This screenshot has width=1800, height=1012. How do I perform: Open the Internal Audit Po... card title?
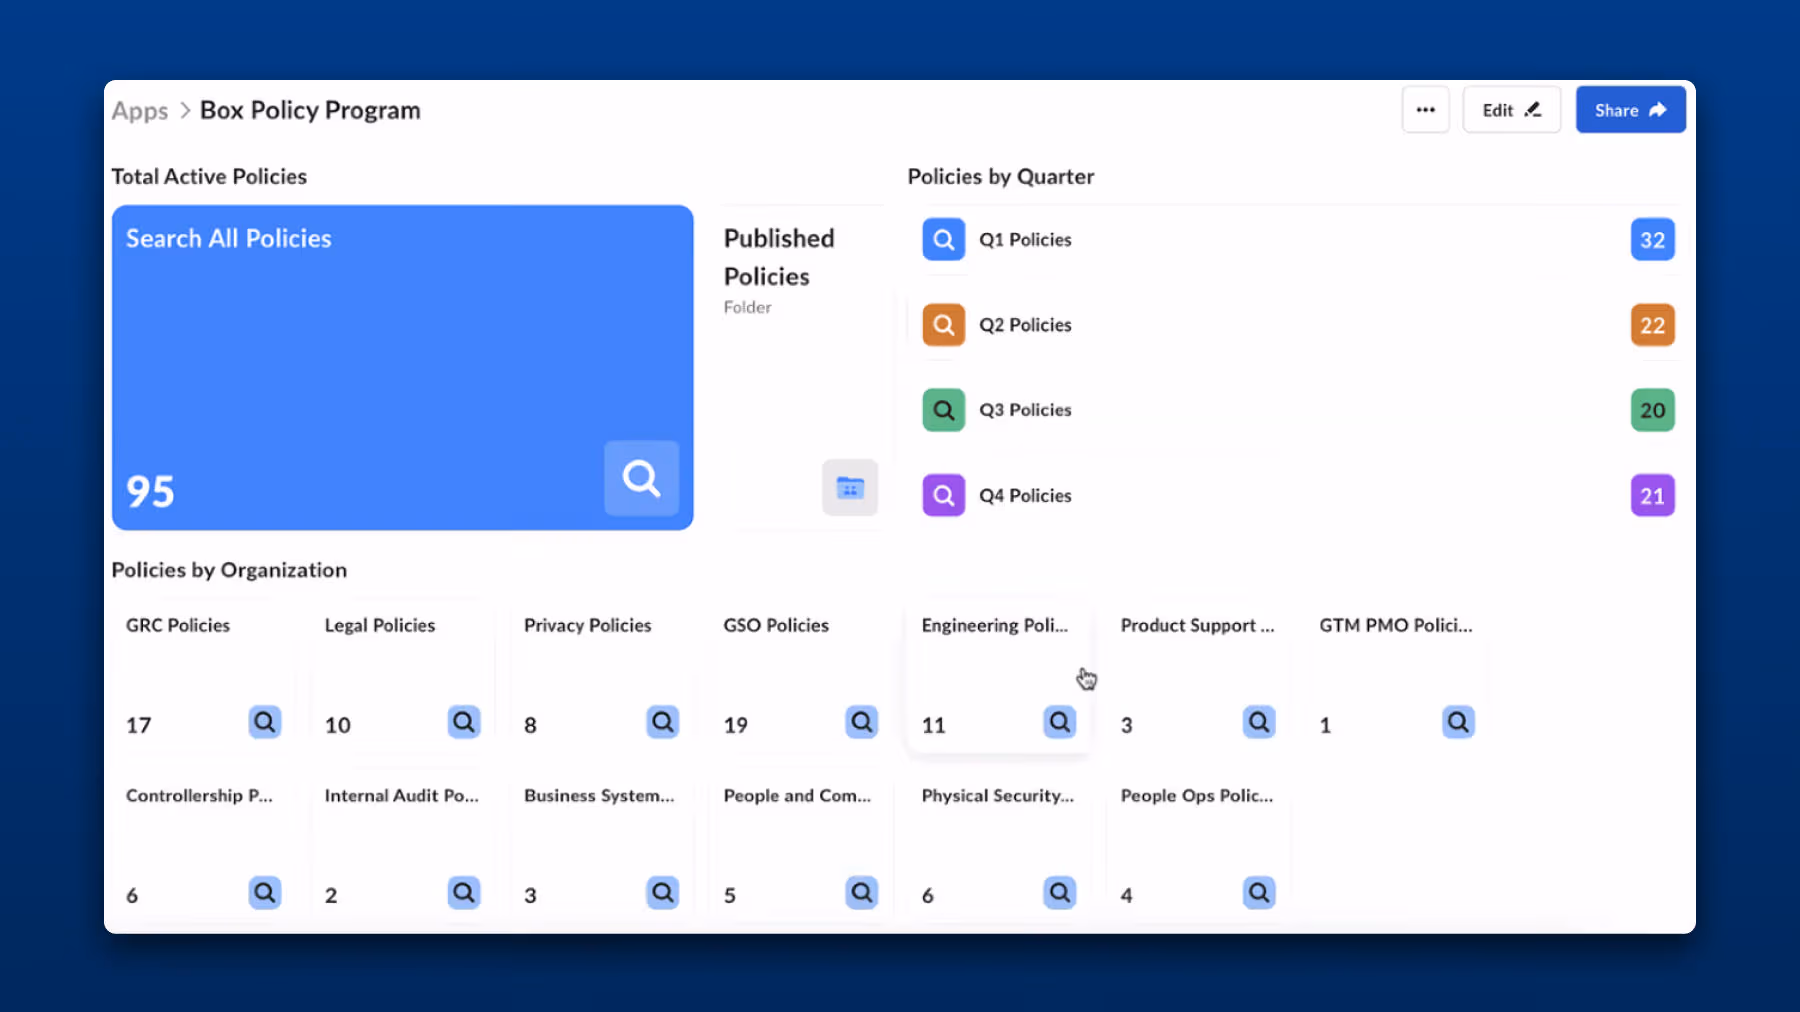click(x=402, y=796)
